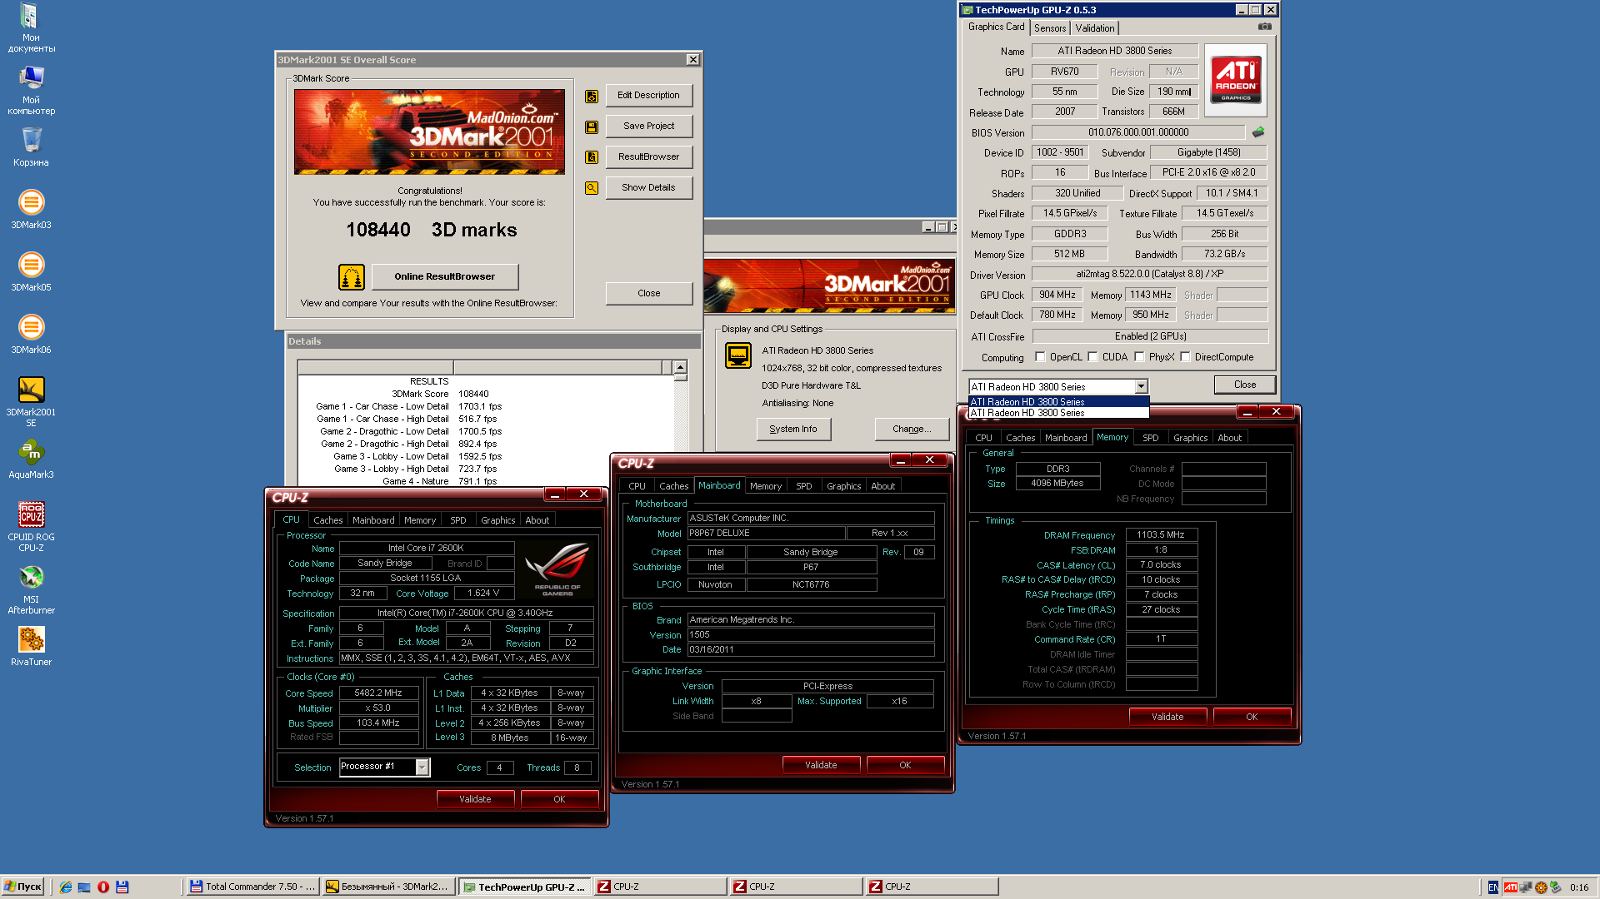The width and height of the screenshot is (1600, 899).
Task: Launch the 3DMark03 desktop shortcut
Action: point(31,209)
